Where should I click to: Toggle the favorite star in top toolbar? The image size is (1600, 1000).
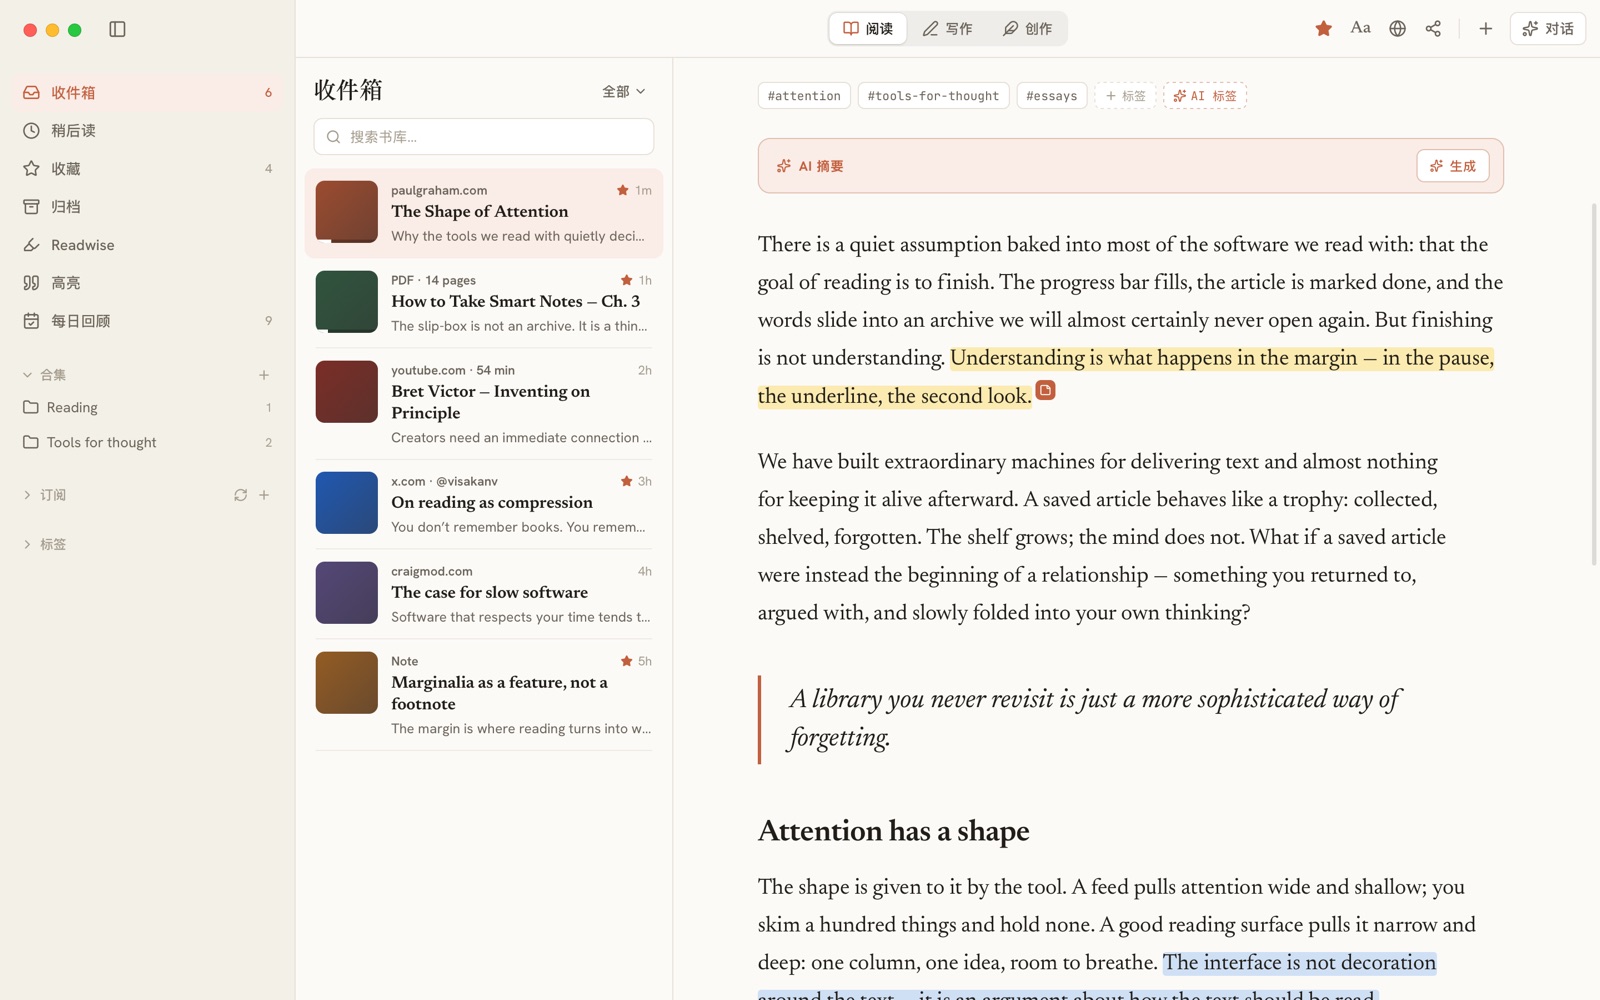coord(1323,29)
